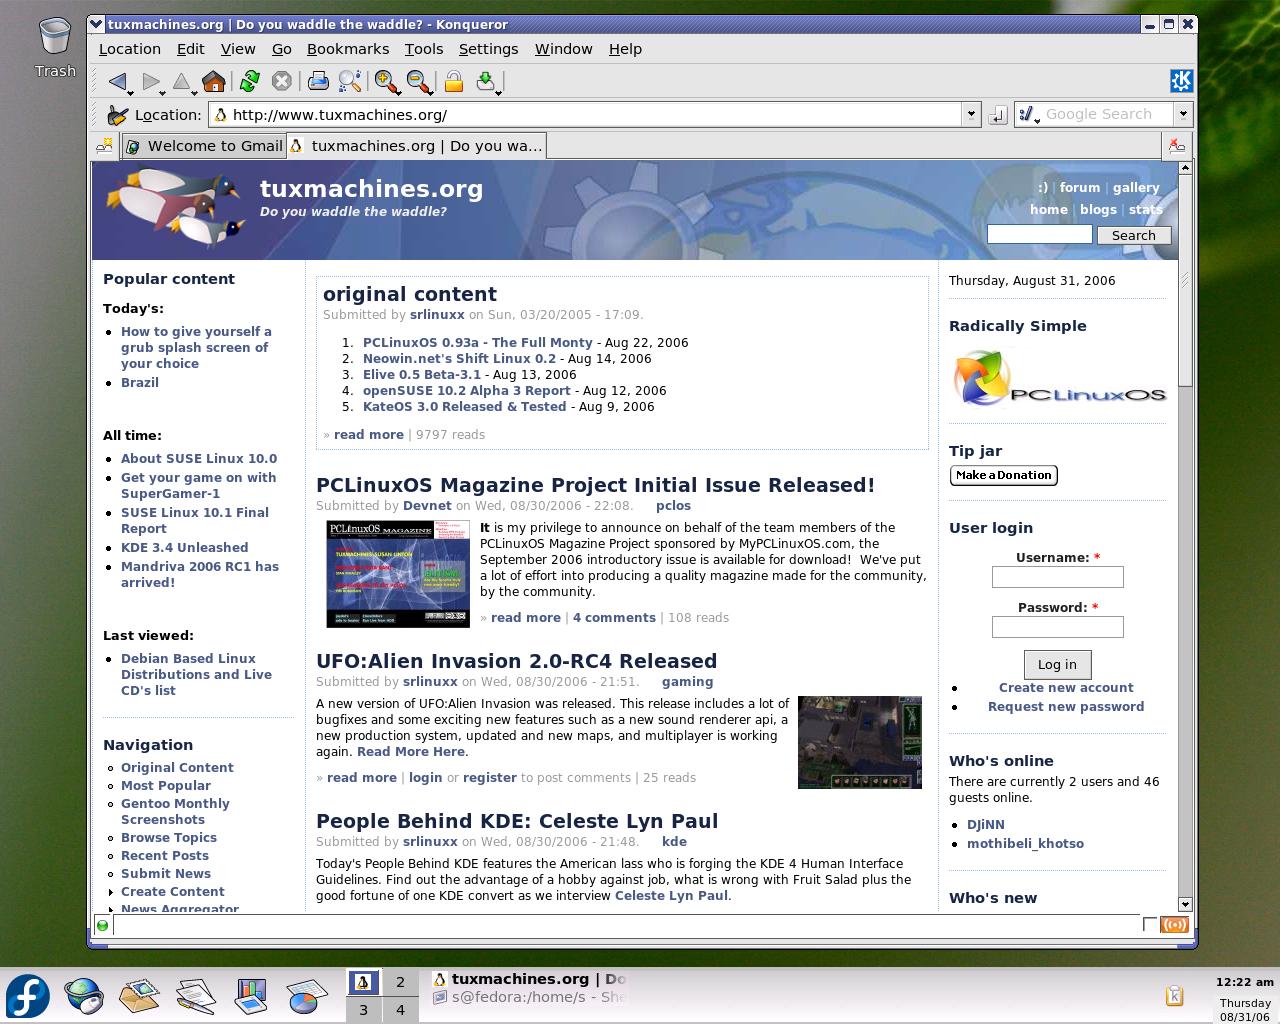Launch the word processor pen icon in panel

195,996
